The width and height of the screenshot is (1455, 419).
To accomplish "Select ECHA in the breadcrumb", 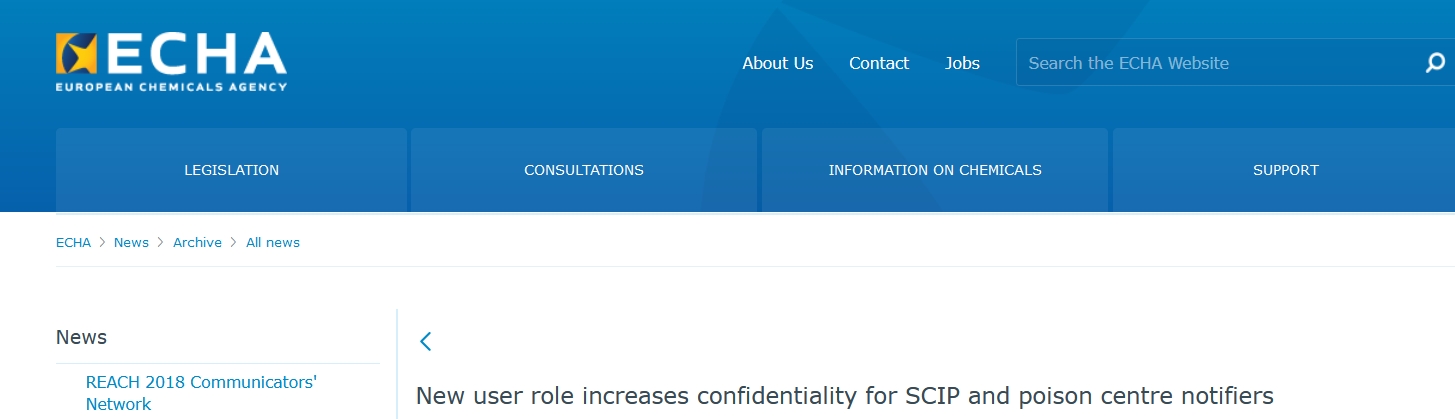I will (73, 242).
